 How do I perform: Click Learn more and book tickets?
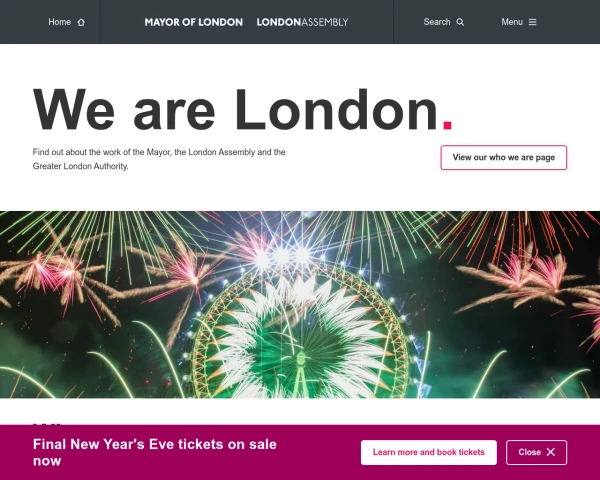pos(429,452)
